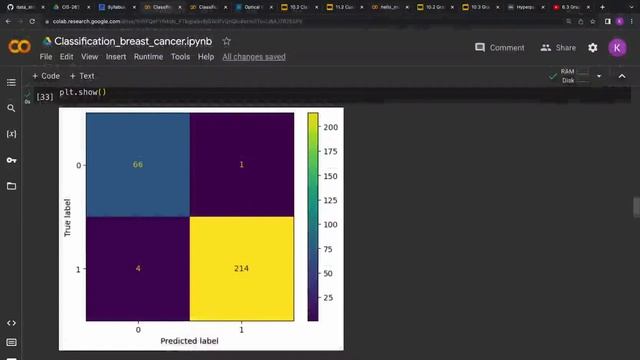Viewport: 640px width, 360px height.
Task: Open the Colab account avatar K
Action: (x=617, y=48)
